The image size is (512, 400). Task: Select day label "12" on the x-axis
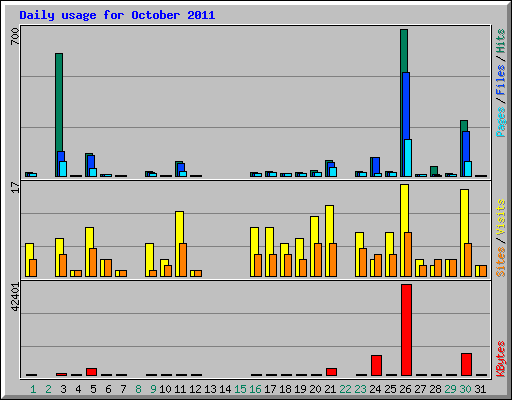pos(195,389)
